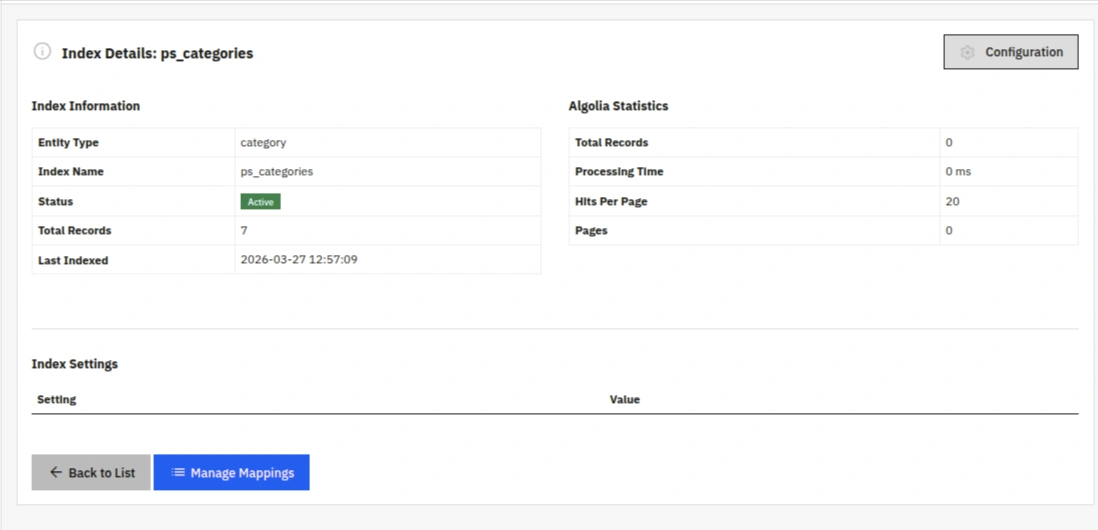Click the gear icon in the Configuration button

tap(967, 53)
